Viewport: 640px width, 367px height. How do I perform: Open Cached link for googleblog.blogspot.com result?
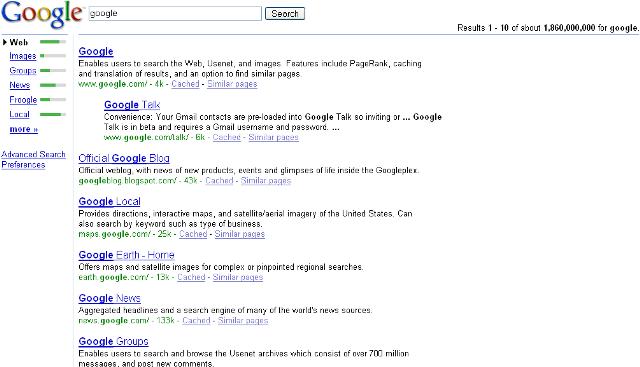(219, 181)
